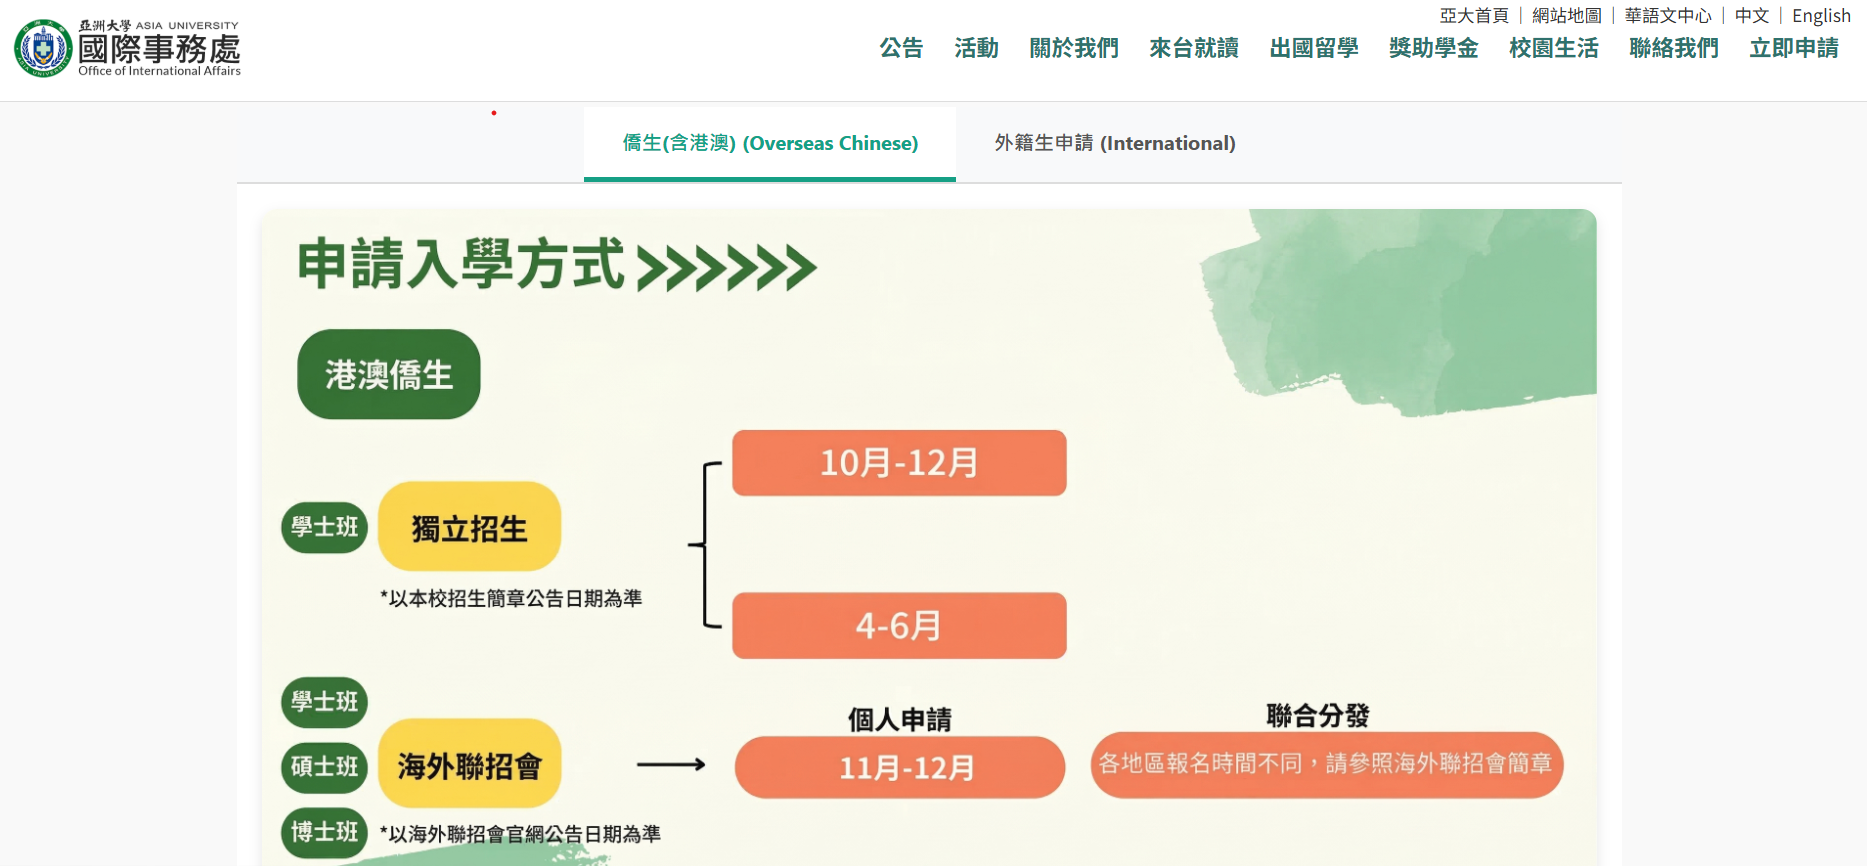Open the 活動 menu
This screenshot has width=1867, height=866.
tap(976, 48)
